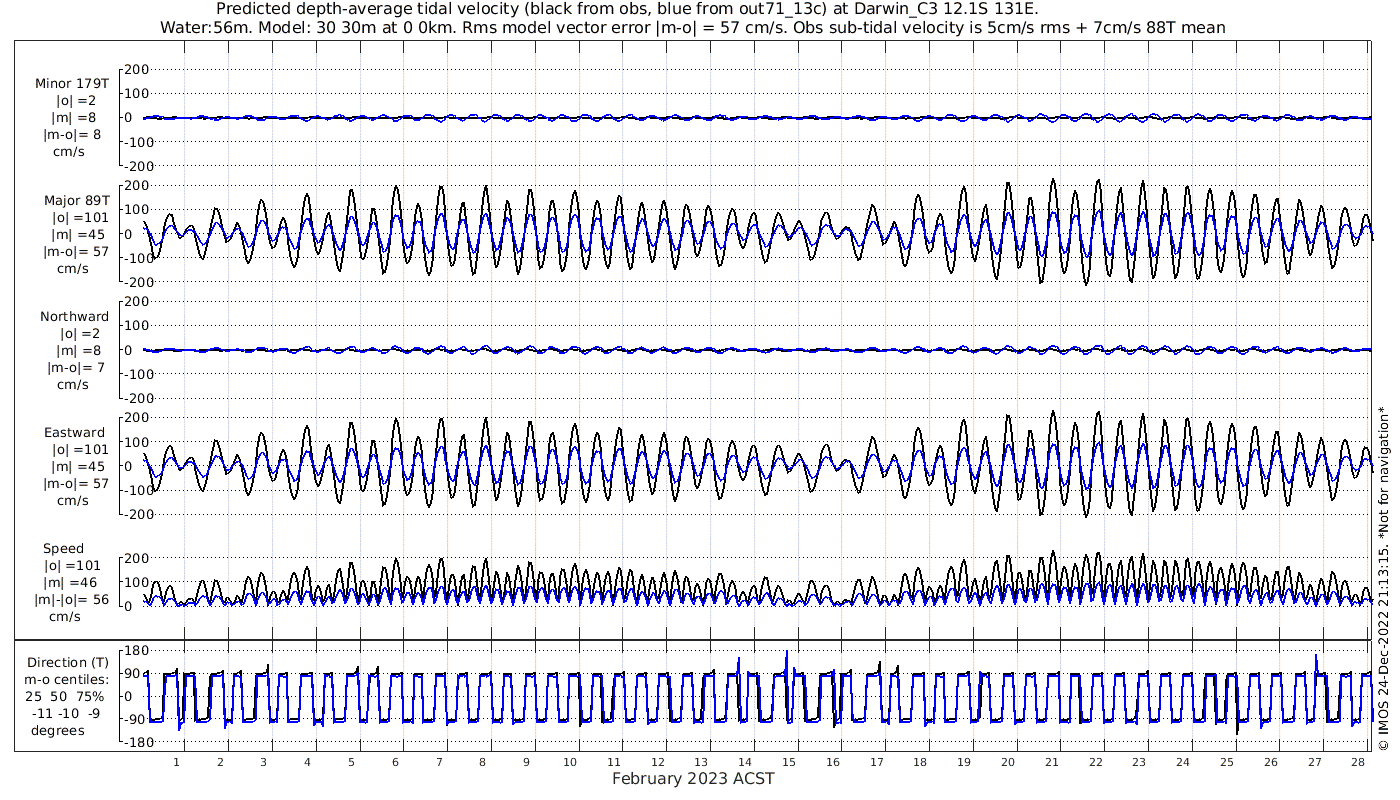Click day tick label '21' on time axis
This screenshot has height=800, width=1400.
pyautogui.click(x=1052, y=762)
